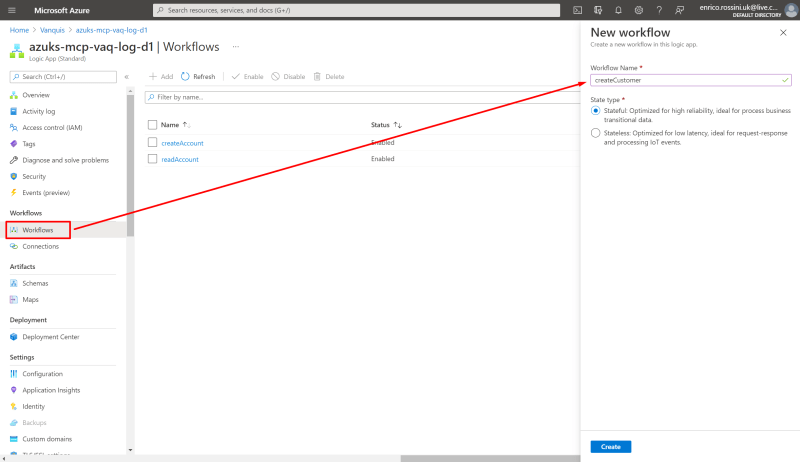This screenshot has width=800, height=462.
Task: Click the Deployment Center icon
Action: point(14,337)
